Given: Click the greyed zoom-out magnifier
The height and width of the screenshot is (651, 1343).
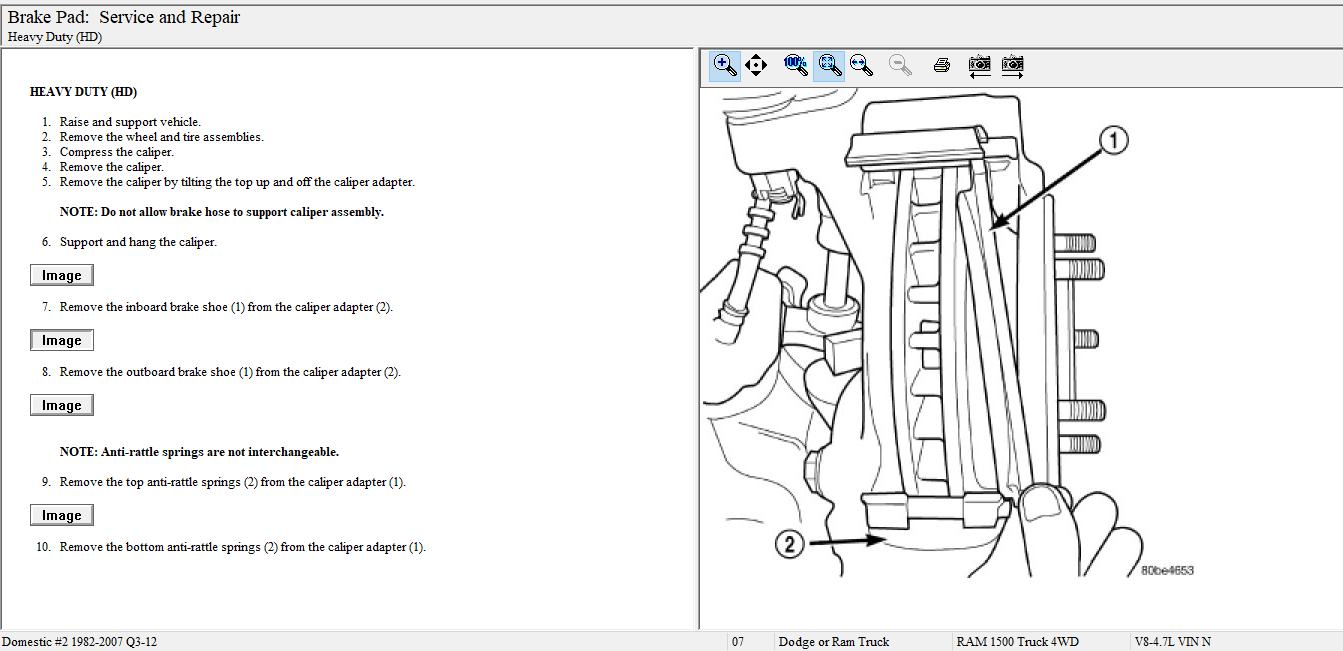Looking at the screenshot, I should 901,66.
